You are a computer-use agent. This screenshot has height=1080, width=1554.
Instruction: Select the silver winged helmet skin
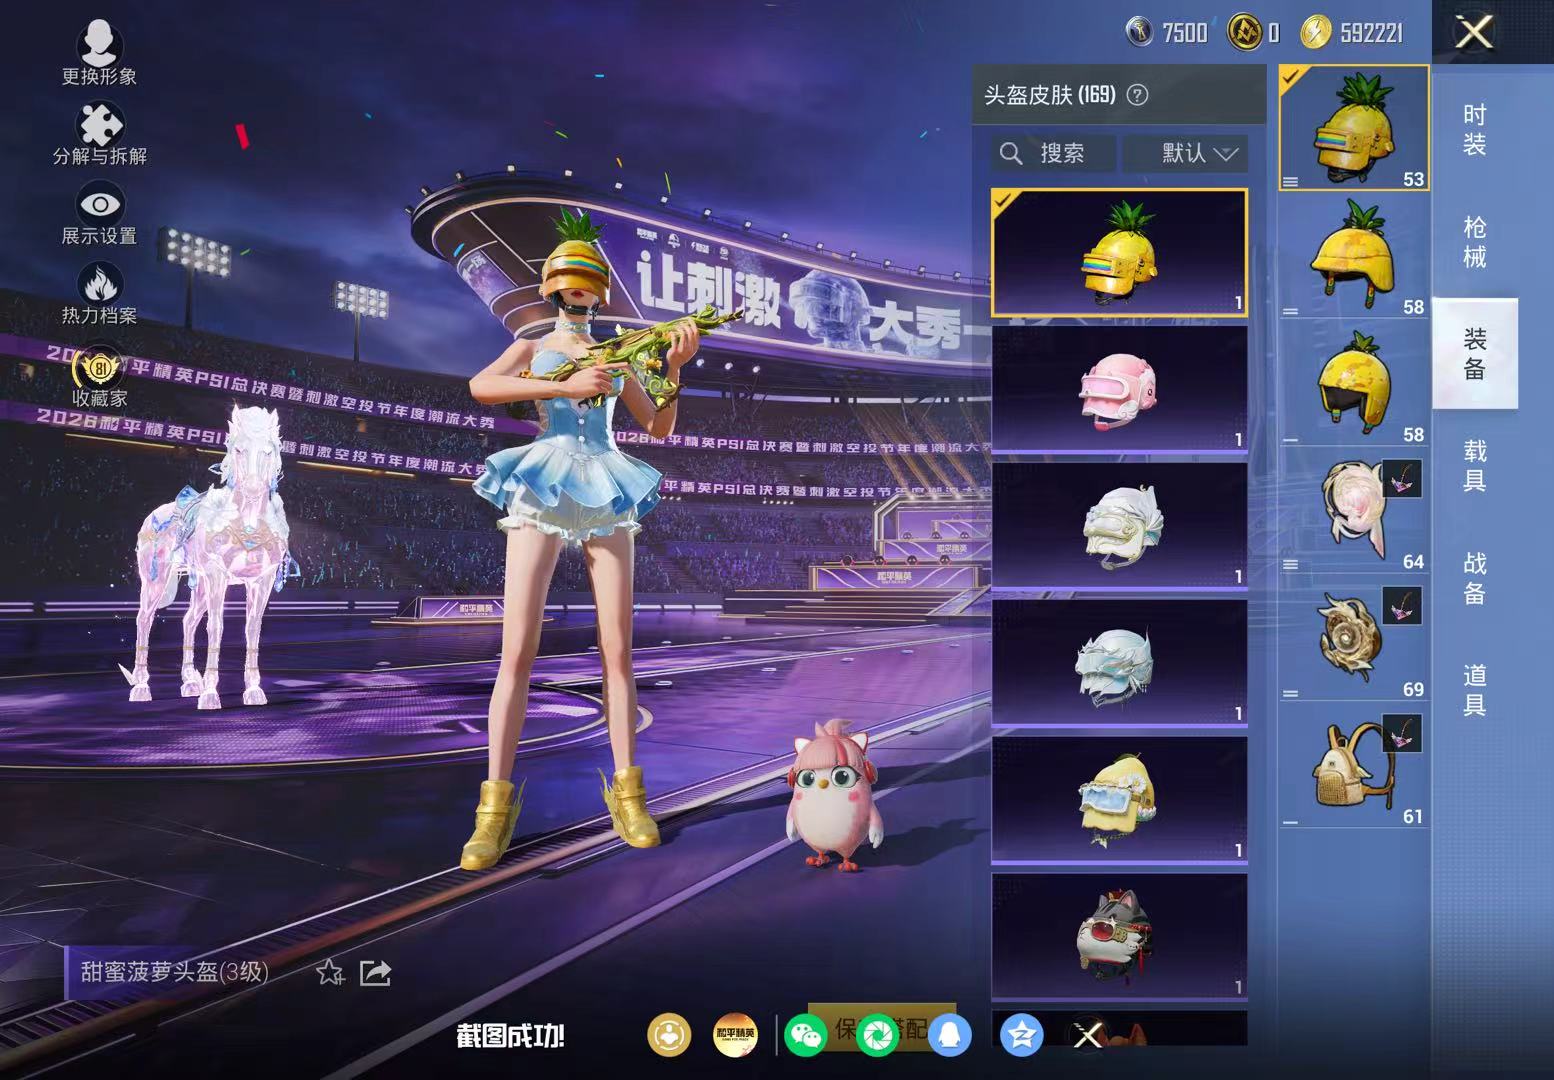pos(1119,663)
